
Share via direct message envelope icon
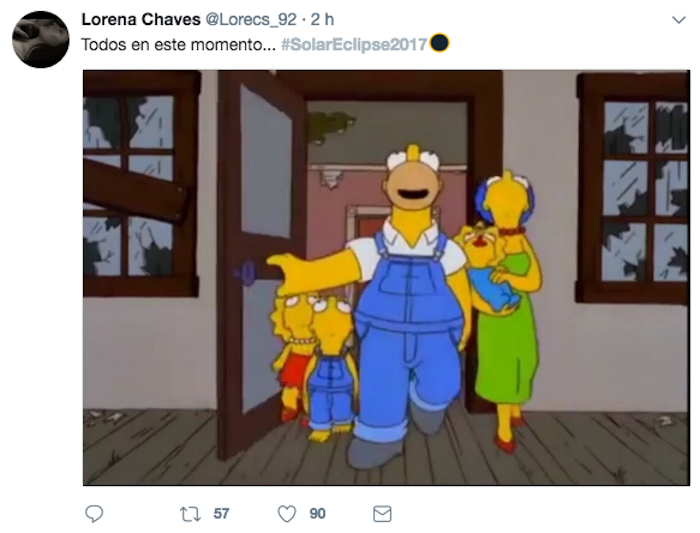[x=382, y=514]
